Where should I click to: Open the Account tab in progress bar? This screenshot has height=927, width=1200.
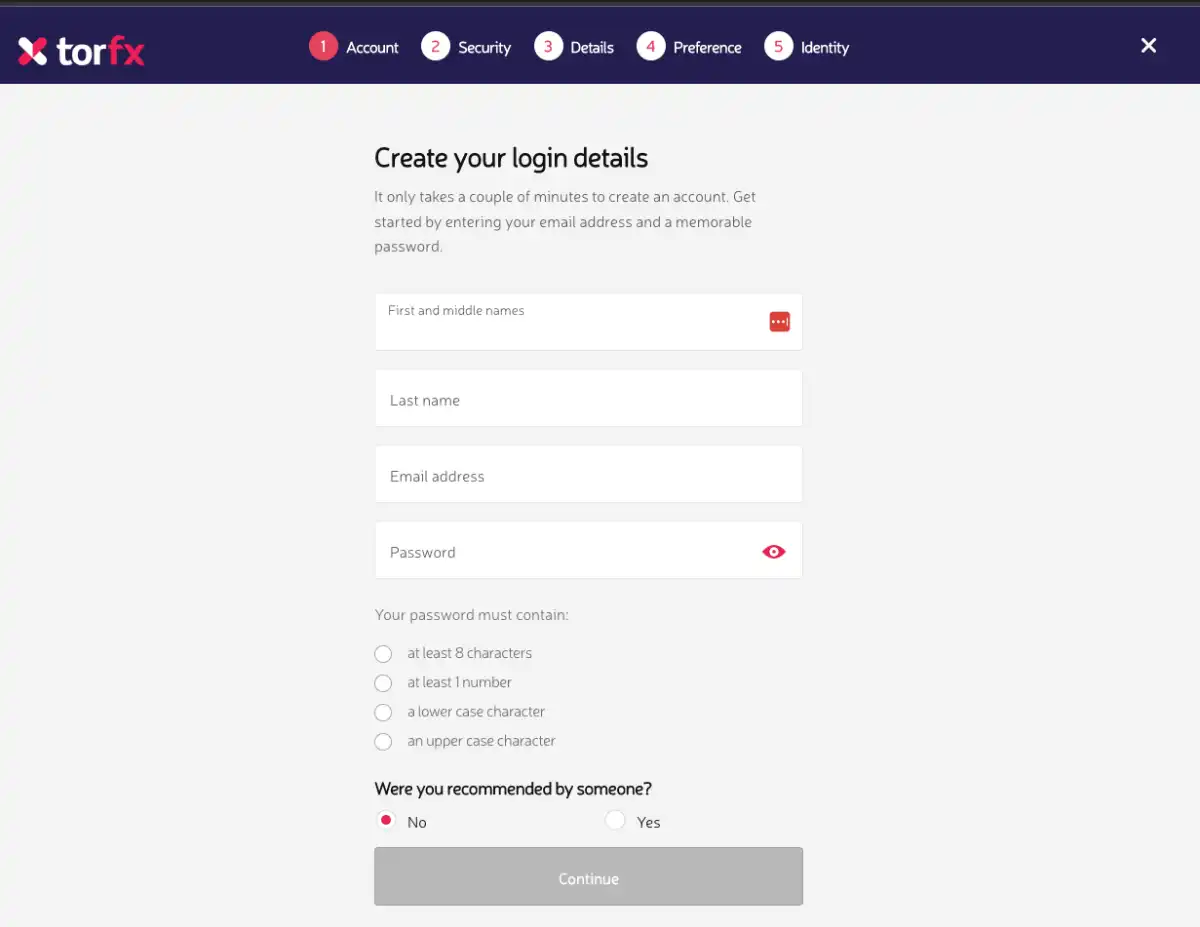tap(371, 46)
